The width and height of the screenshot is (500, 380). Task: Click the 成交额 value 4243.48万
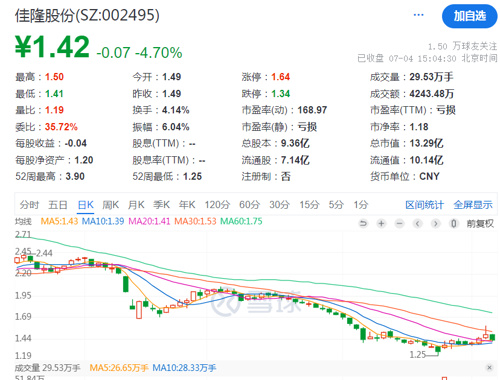pyautogui.click(x=432, y=94)
